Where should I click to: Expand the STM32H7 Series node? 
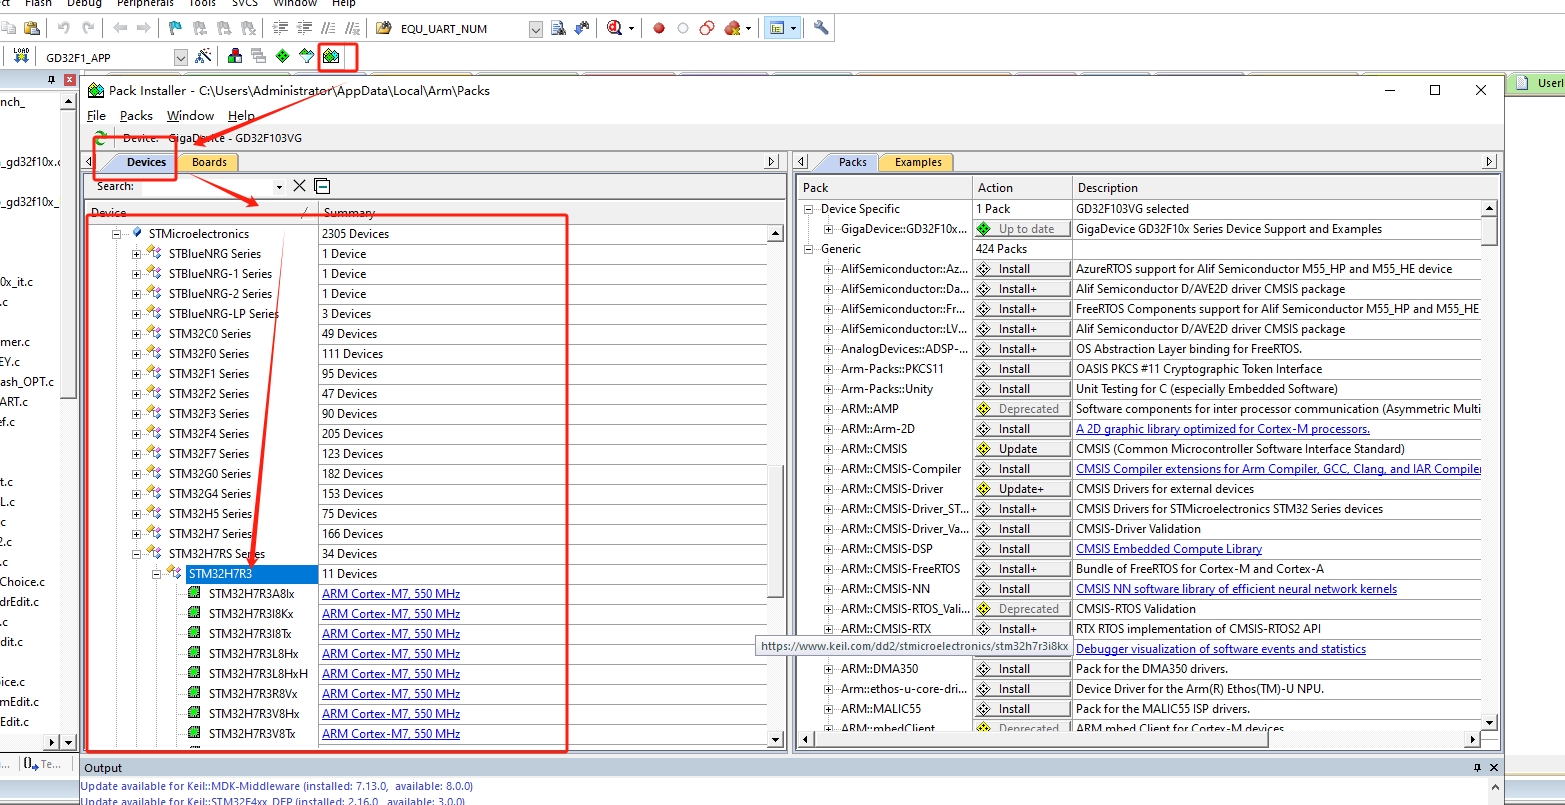[137, 534]
